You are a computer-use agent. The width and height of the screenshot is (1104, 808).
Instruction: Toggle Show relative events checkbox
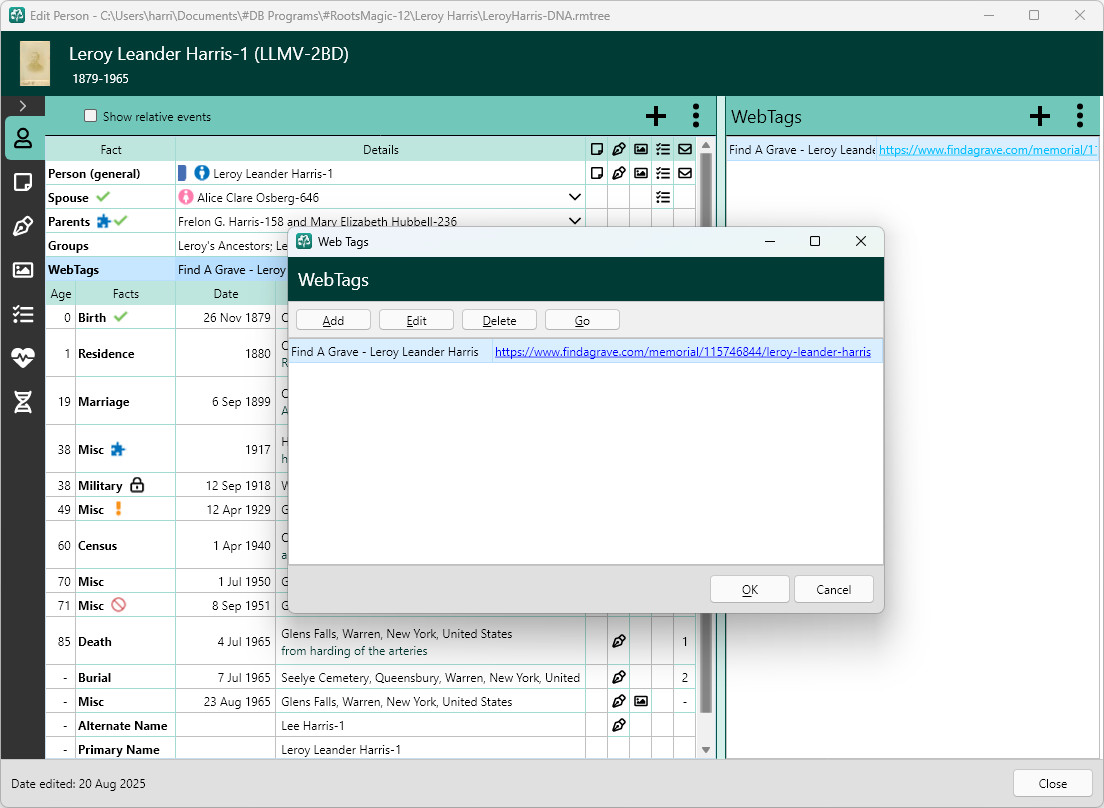(x=90, y=116)
